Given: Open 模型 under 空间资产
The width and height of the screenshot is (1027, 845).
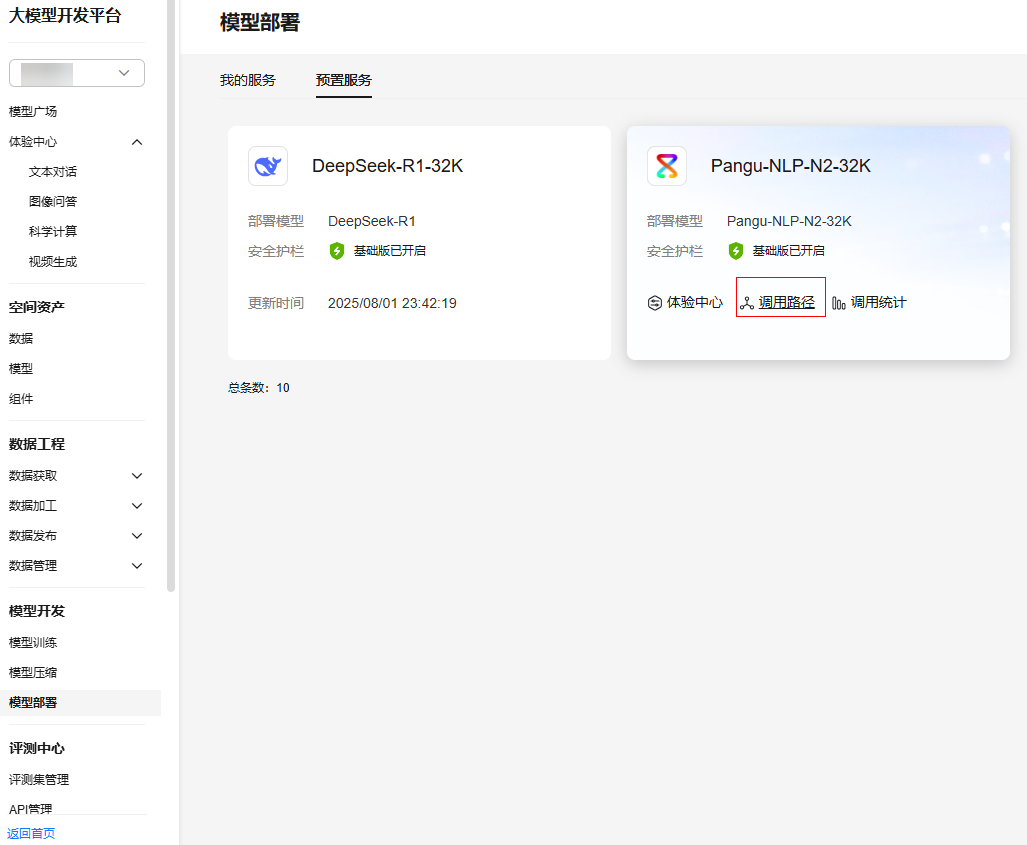Looking at the screenshot, I should click(x=21, y=369).
